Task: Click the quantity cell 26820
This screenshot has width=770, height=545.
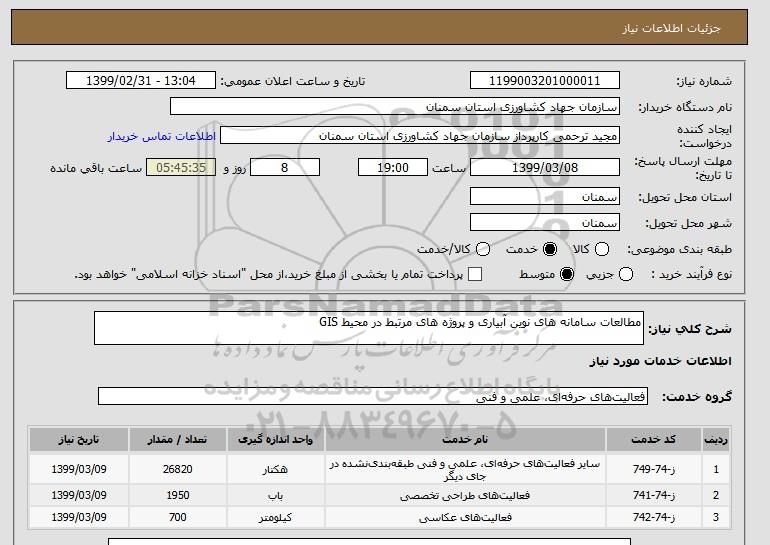Action: click(x=177, y=469)
